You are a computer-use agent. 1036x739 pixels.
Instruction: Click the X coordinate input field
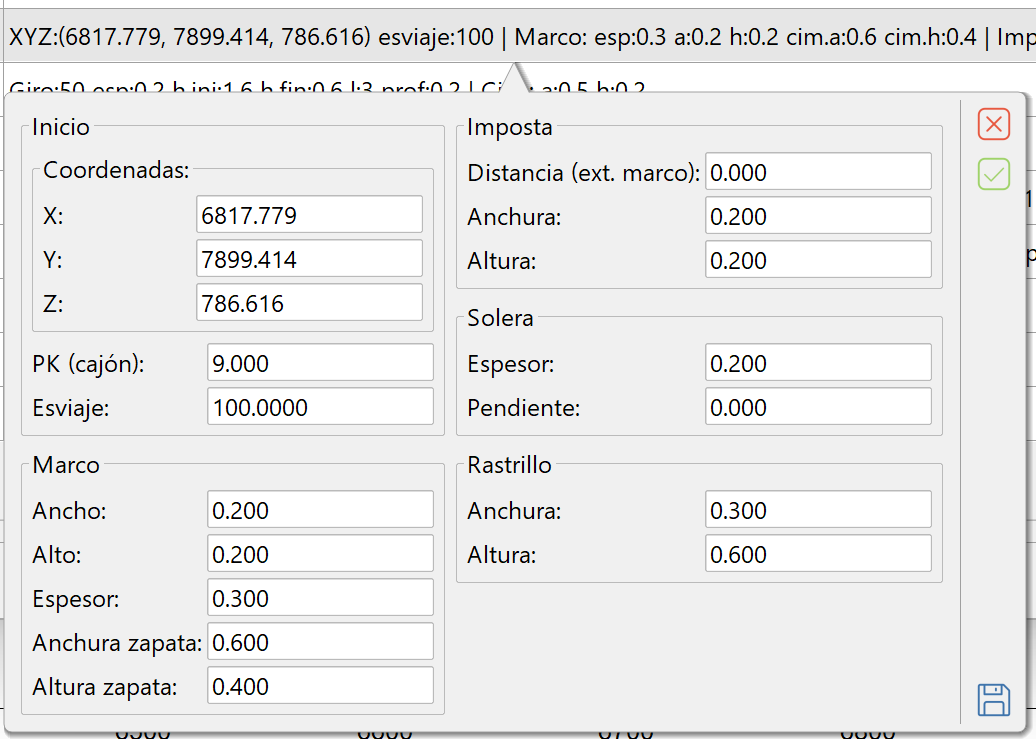click(x=309, y=215)
